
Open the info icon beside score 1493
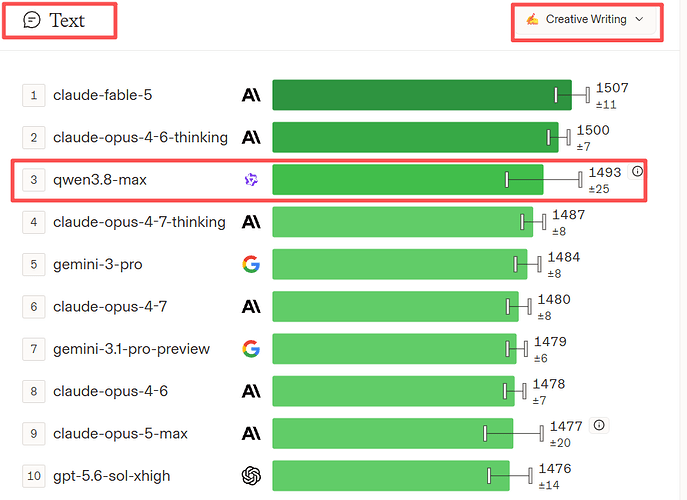pyautogui.click(x=637, y=171)
